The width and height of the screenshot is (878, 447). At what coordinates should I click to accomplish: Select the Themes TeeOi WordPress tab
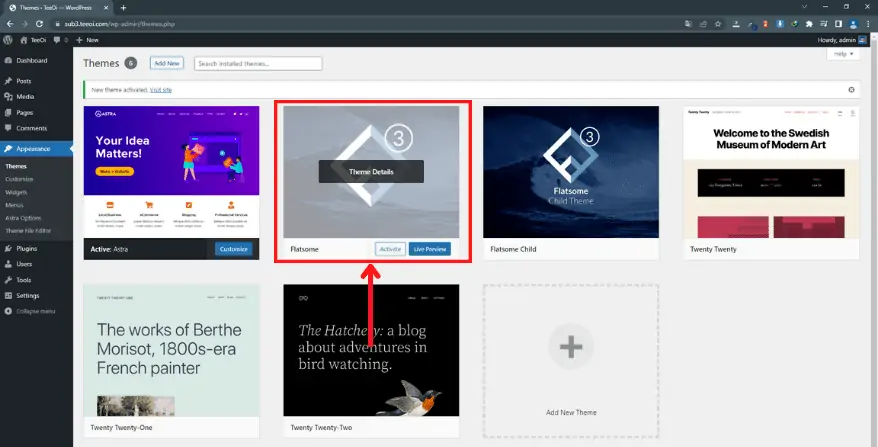58,8
